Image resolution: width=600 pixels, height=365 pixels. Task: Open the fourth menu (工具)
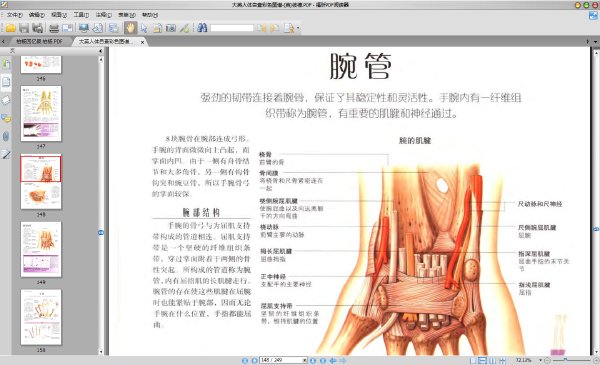click(x=81, y=15)
